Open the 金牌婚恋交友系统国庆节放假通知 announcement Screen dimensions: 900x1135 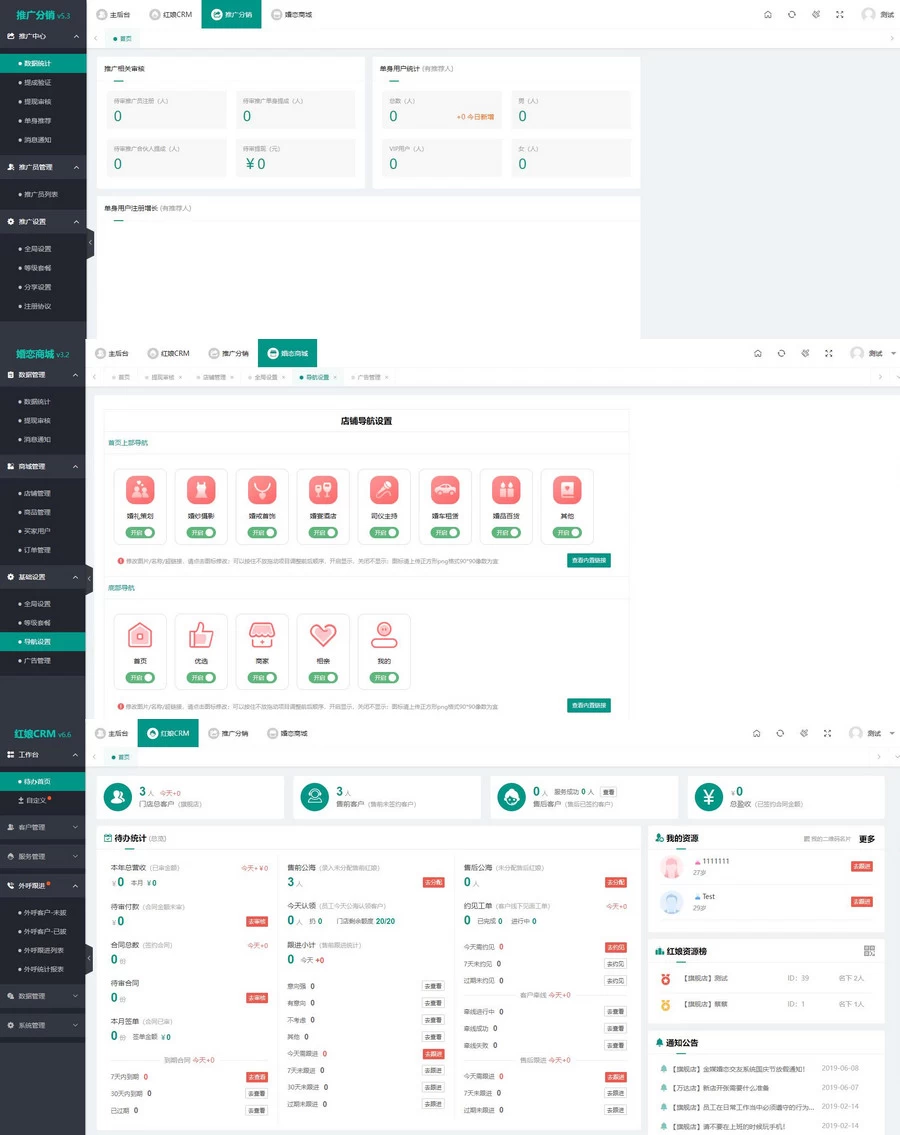(x=738, y=1069)
